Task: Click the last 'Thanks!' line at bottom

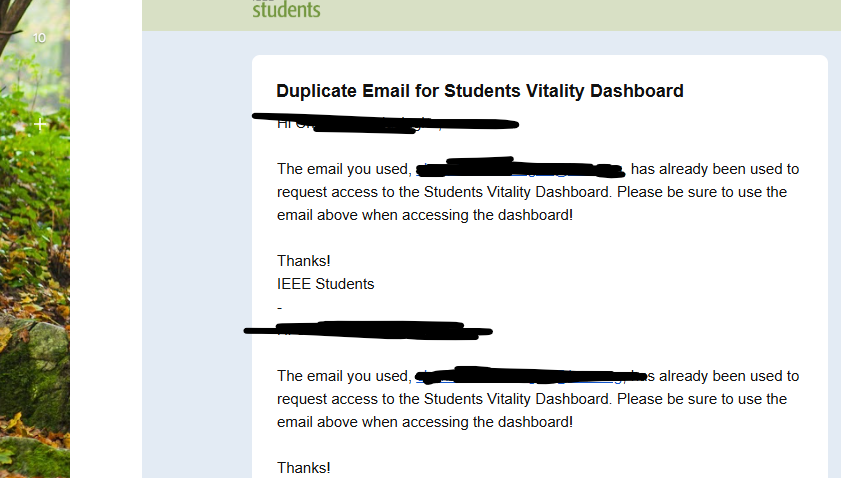Action: coord(304,468)
